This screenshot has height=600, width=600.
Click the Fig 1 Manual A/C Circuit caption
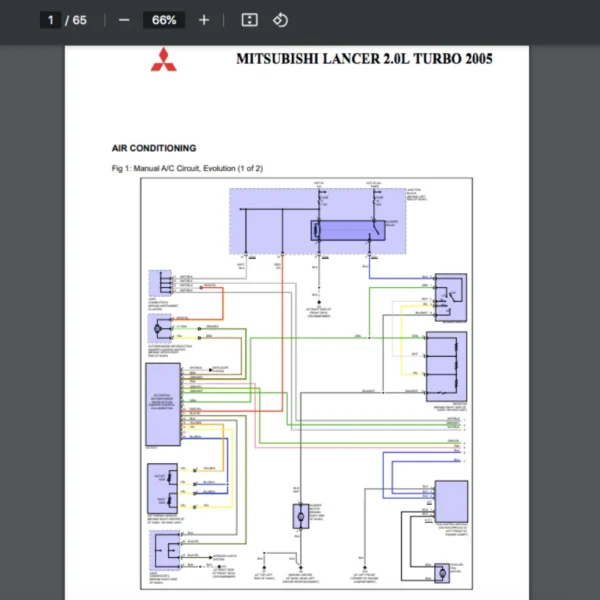tap(187, 168)
